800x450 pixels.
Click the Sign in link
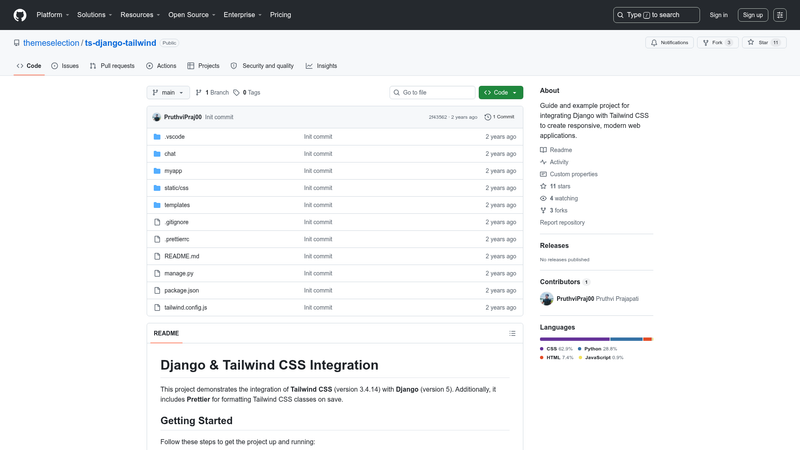tap(718, 15)
